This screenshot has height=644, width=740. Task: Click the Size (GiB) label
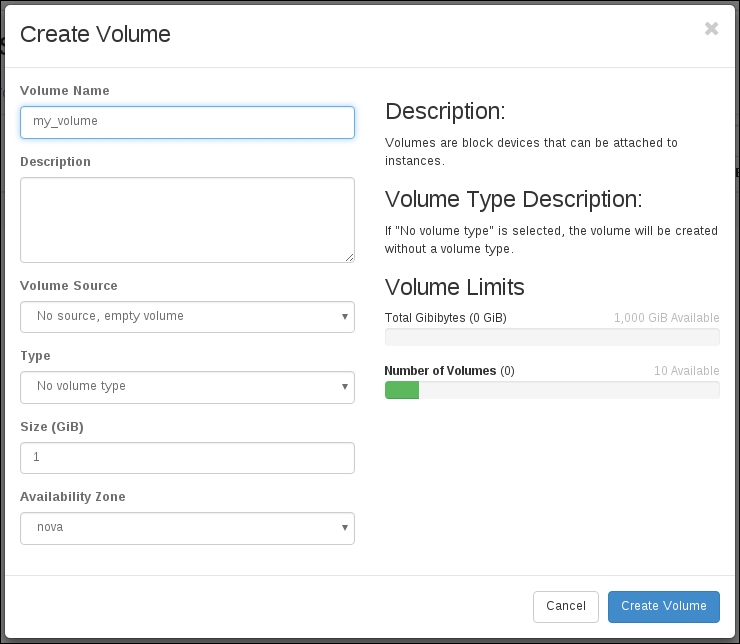tap(52, 427)
